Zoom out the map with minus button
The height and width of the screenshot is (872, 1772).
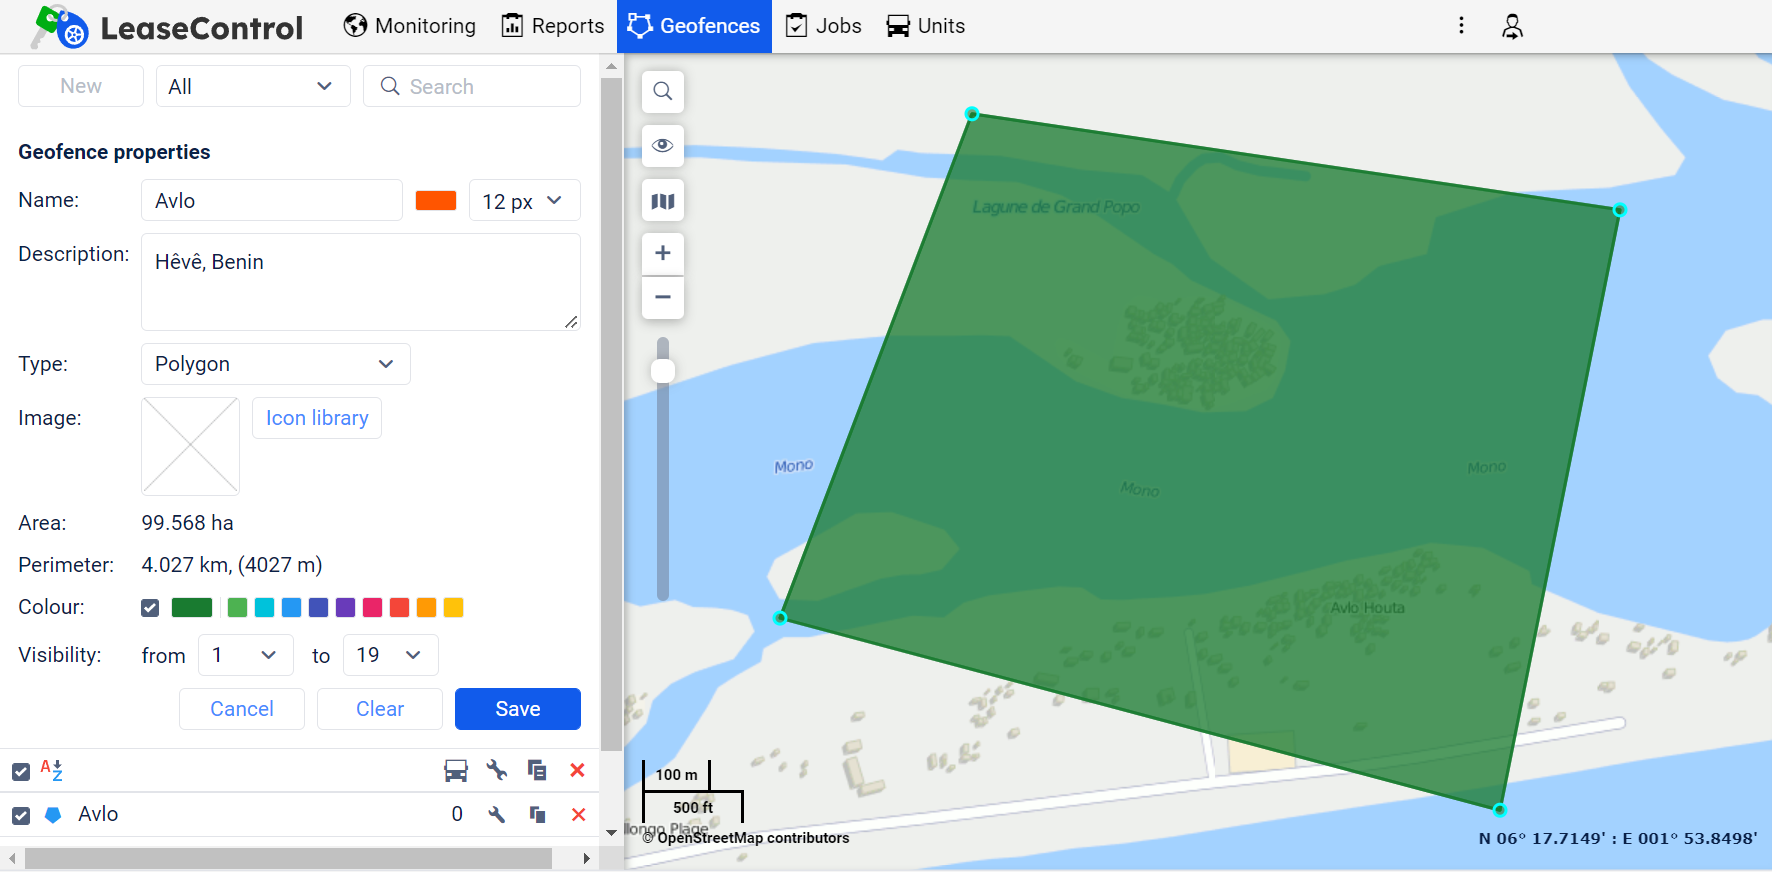click(x=662, y=297)
